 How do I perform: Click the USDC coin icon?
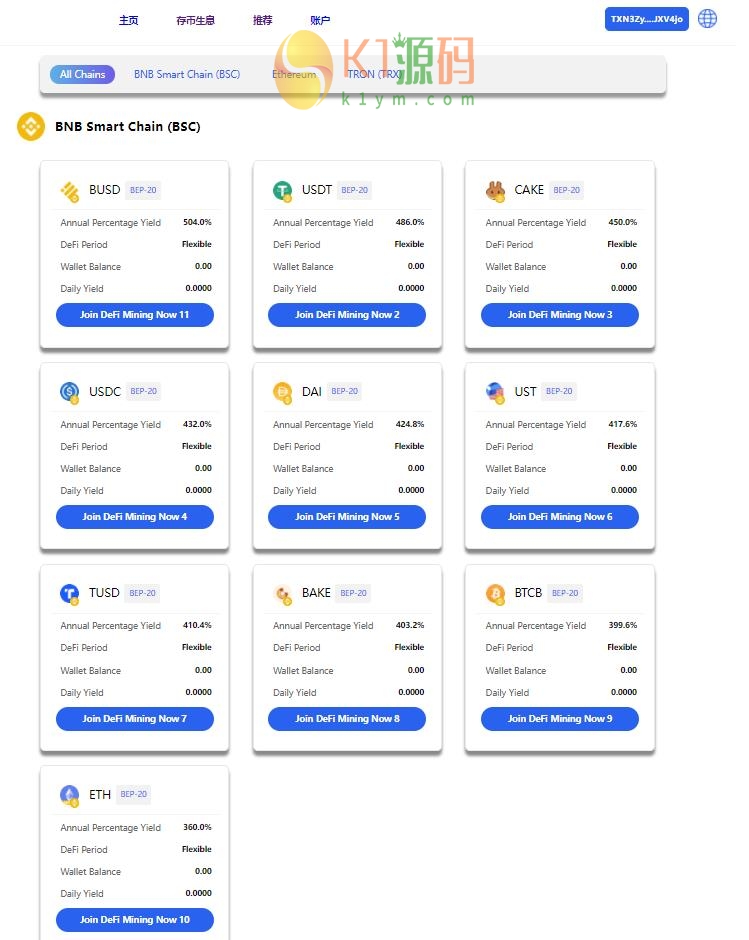pyautogui.click(x=69, y=392)
